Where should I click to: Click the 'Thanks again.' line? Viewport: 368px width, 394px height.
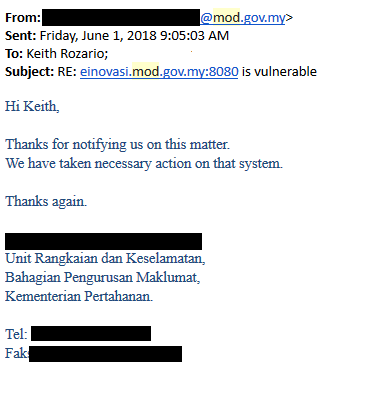[46, 201]
